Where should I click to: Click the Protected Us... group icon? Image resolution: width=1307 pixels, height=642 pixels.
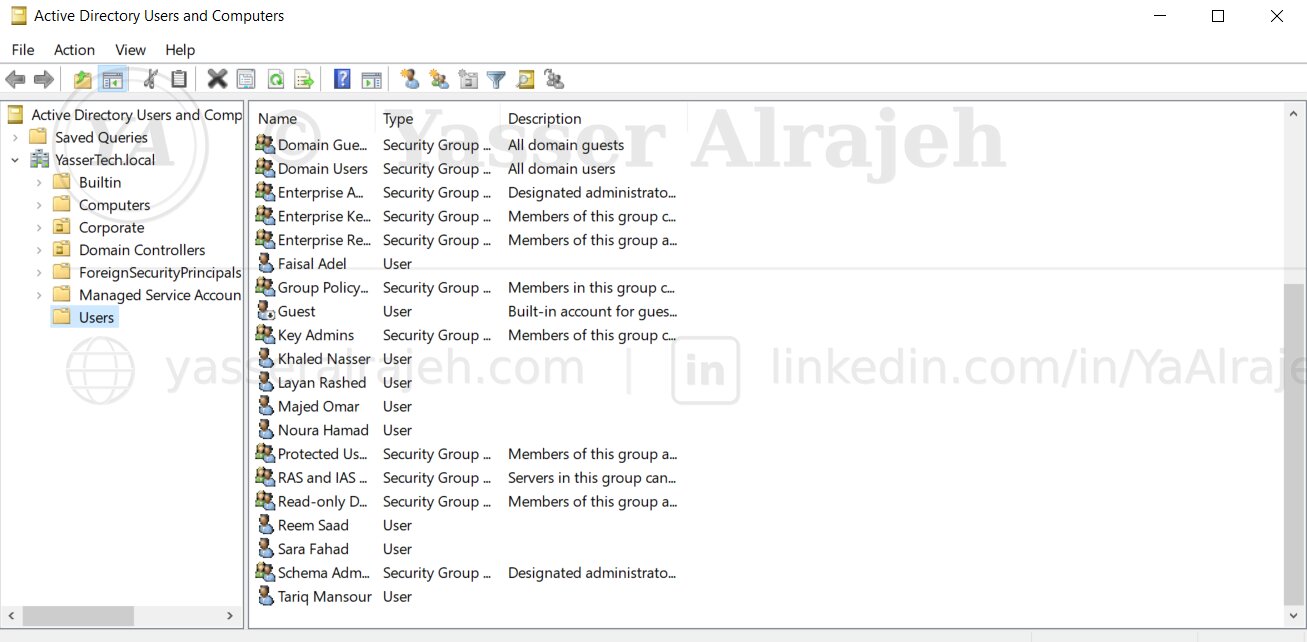tap(265, 454)
